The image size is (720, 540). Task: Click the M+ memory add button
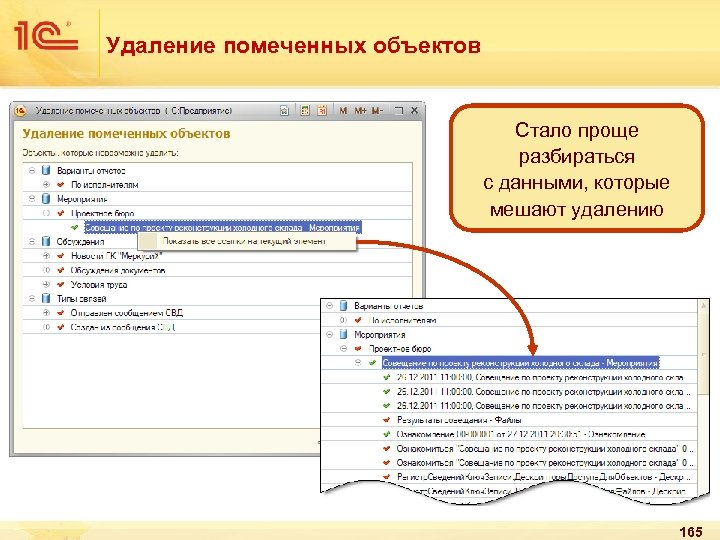point(360,111)
